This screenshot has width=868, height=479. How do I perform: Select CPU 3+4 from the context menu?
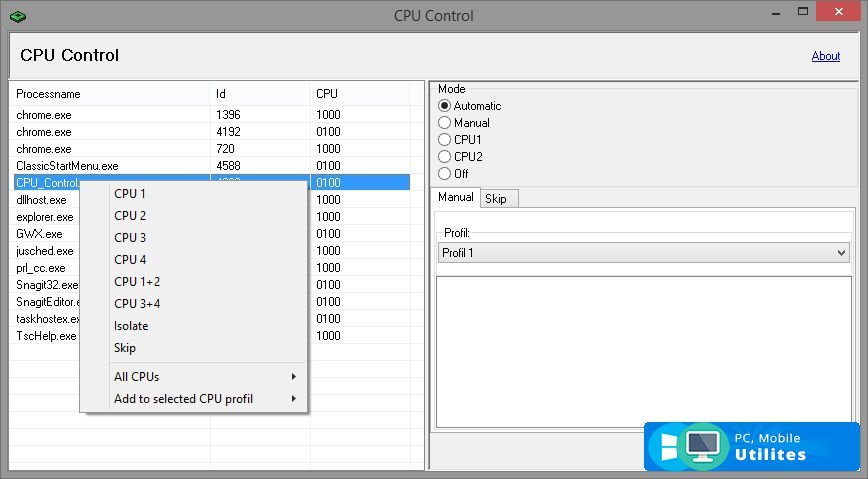coord(193,304)
